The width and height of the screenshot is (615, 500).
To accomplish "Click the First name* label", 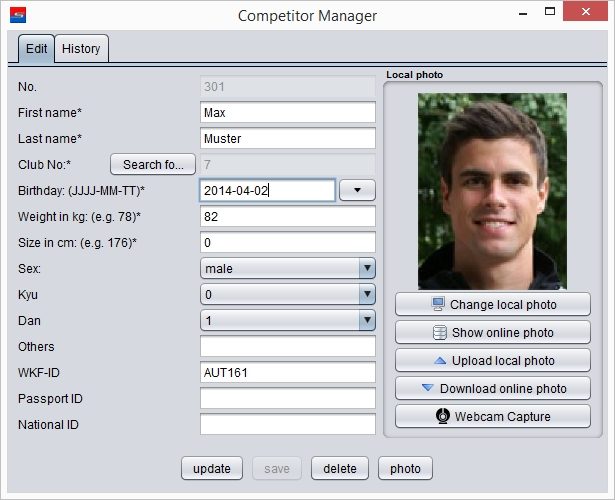I will [x=50, y=113].
